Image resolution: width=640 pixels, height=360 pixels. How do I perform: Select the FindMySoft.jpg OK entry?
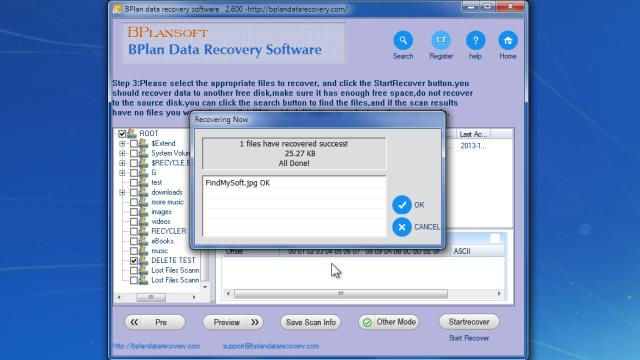click(x=238, y=183)
